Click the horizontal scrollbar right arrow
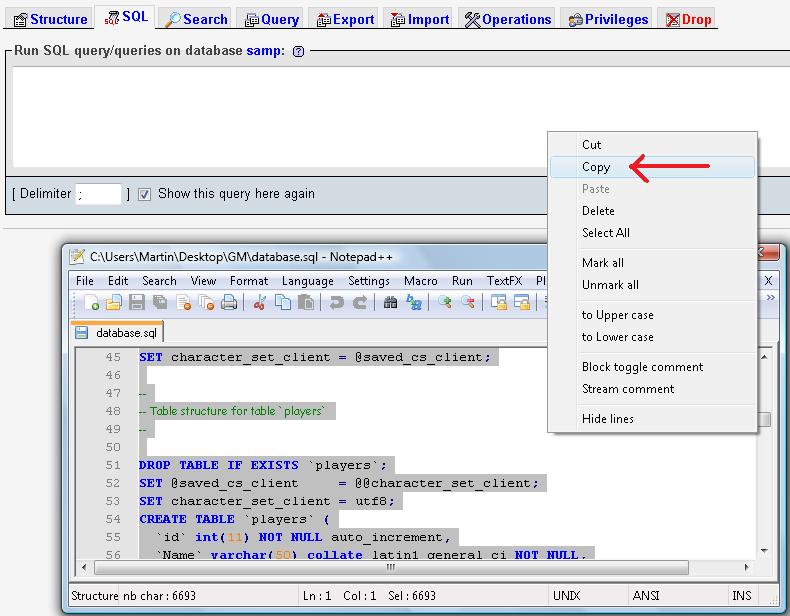This screenshot has height=616, width=790. [x=746, y=567]
